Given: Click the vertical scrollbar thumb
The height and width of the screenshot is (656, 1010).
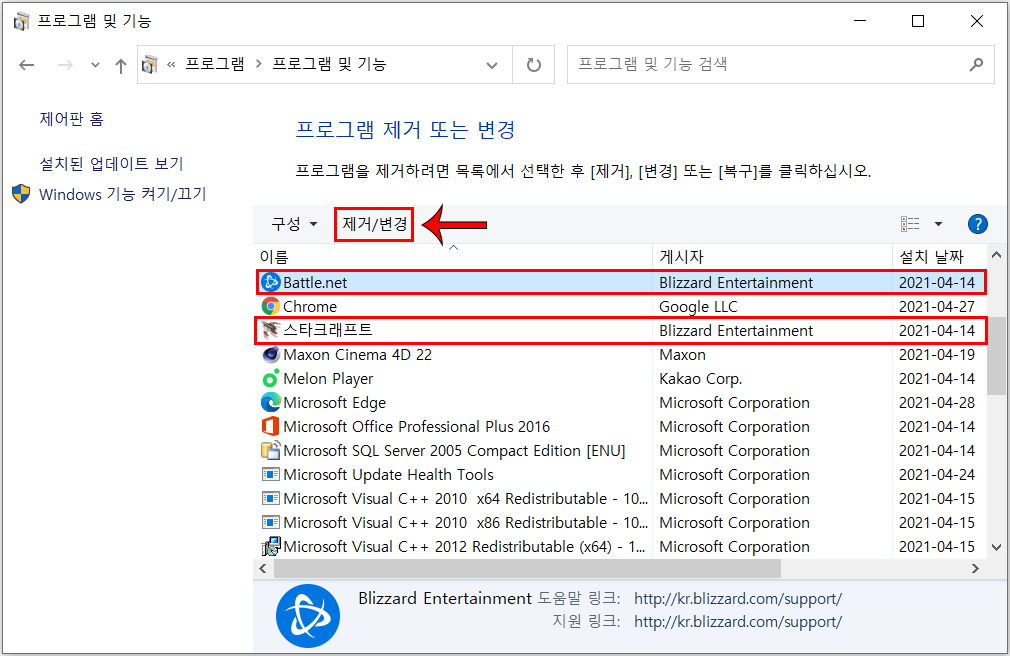Looking at the screenshot, I should 997,356.
